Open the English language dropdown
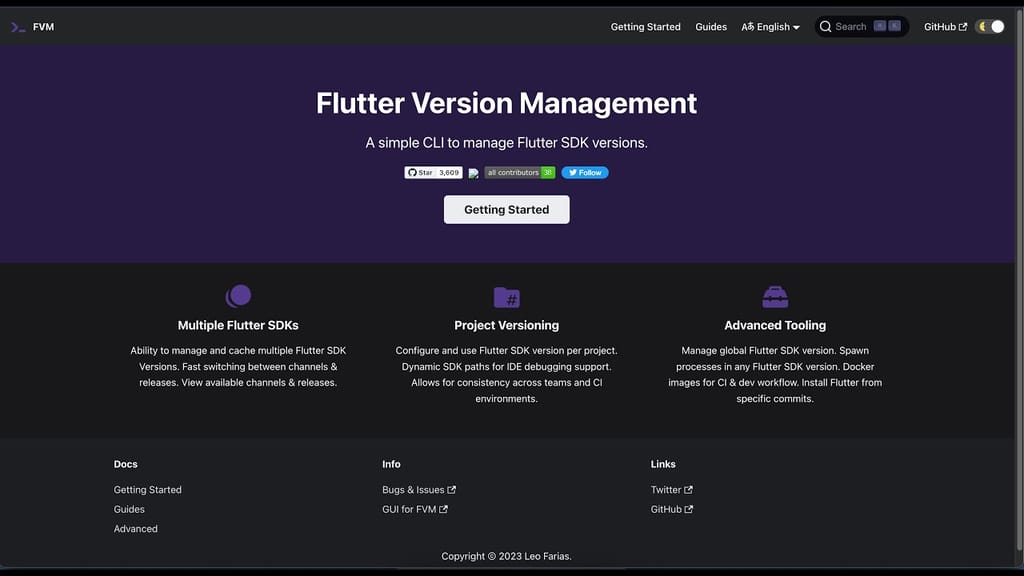The height and width of the screenshot is (576, 1024). [x=771, y=26]
